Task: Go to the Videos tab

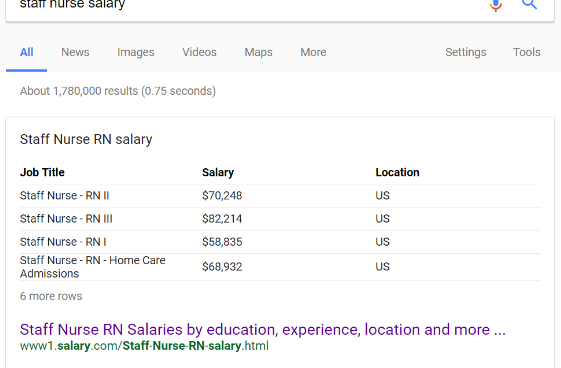Action: [x=199, y=52]
